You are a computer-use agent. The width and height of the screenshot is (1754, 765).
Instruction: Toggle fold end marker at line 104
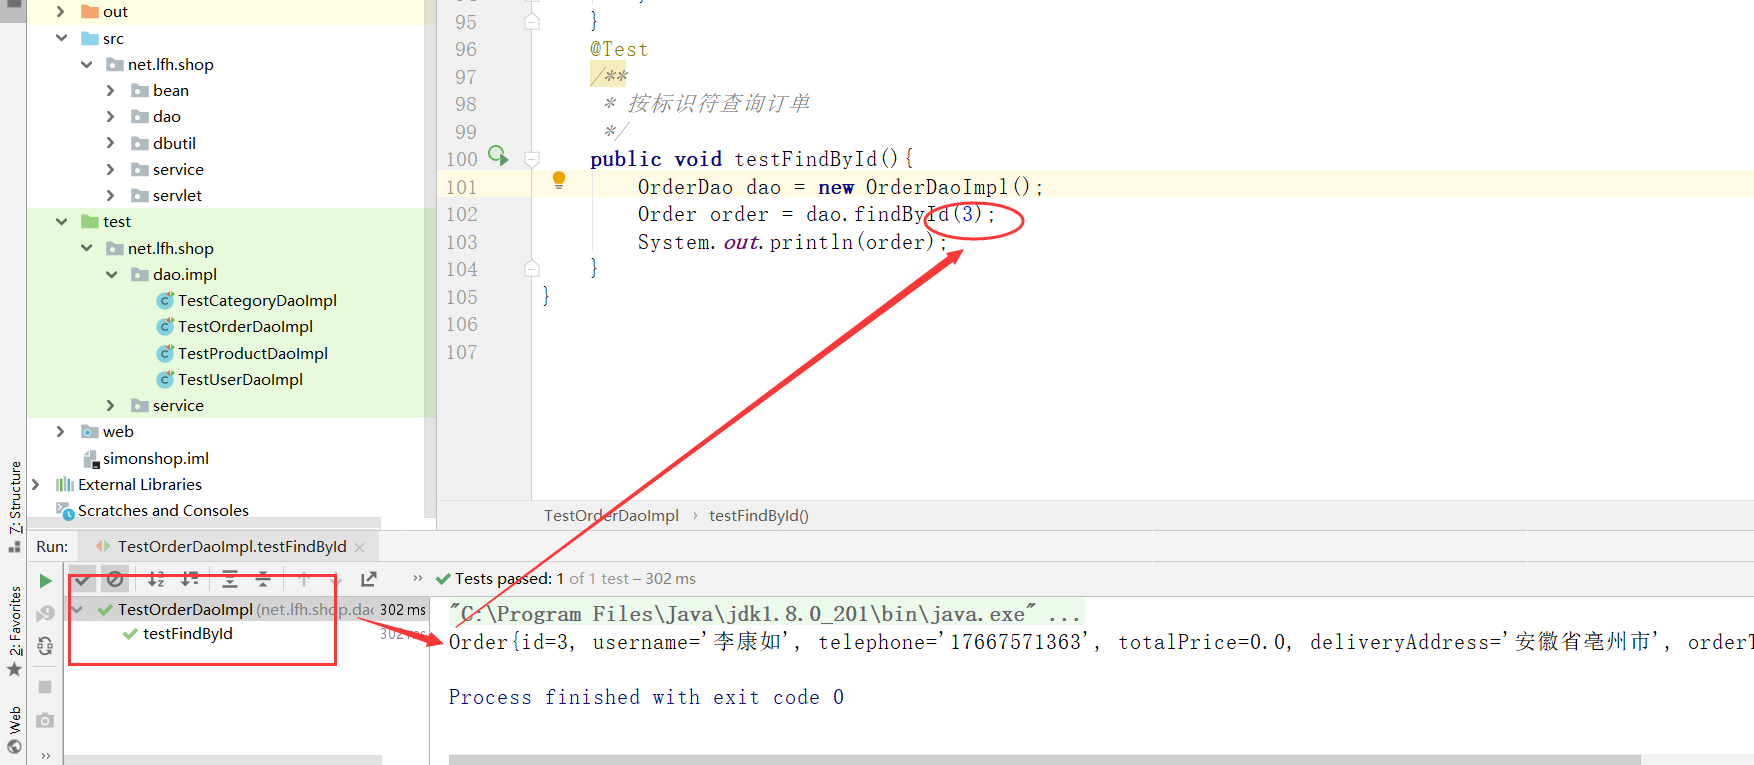[532, 268]
